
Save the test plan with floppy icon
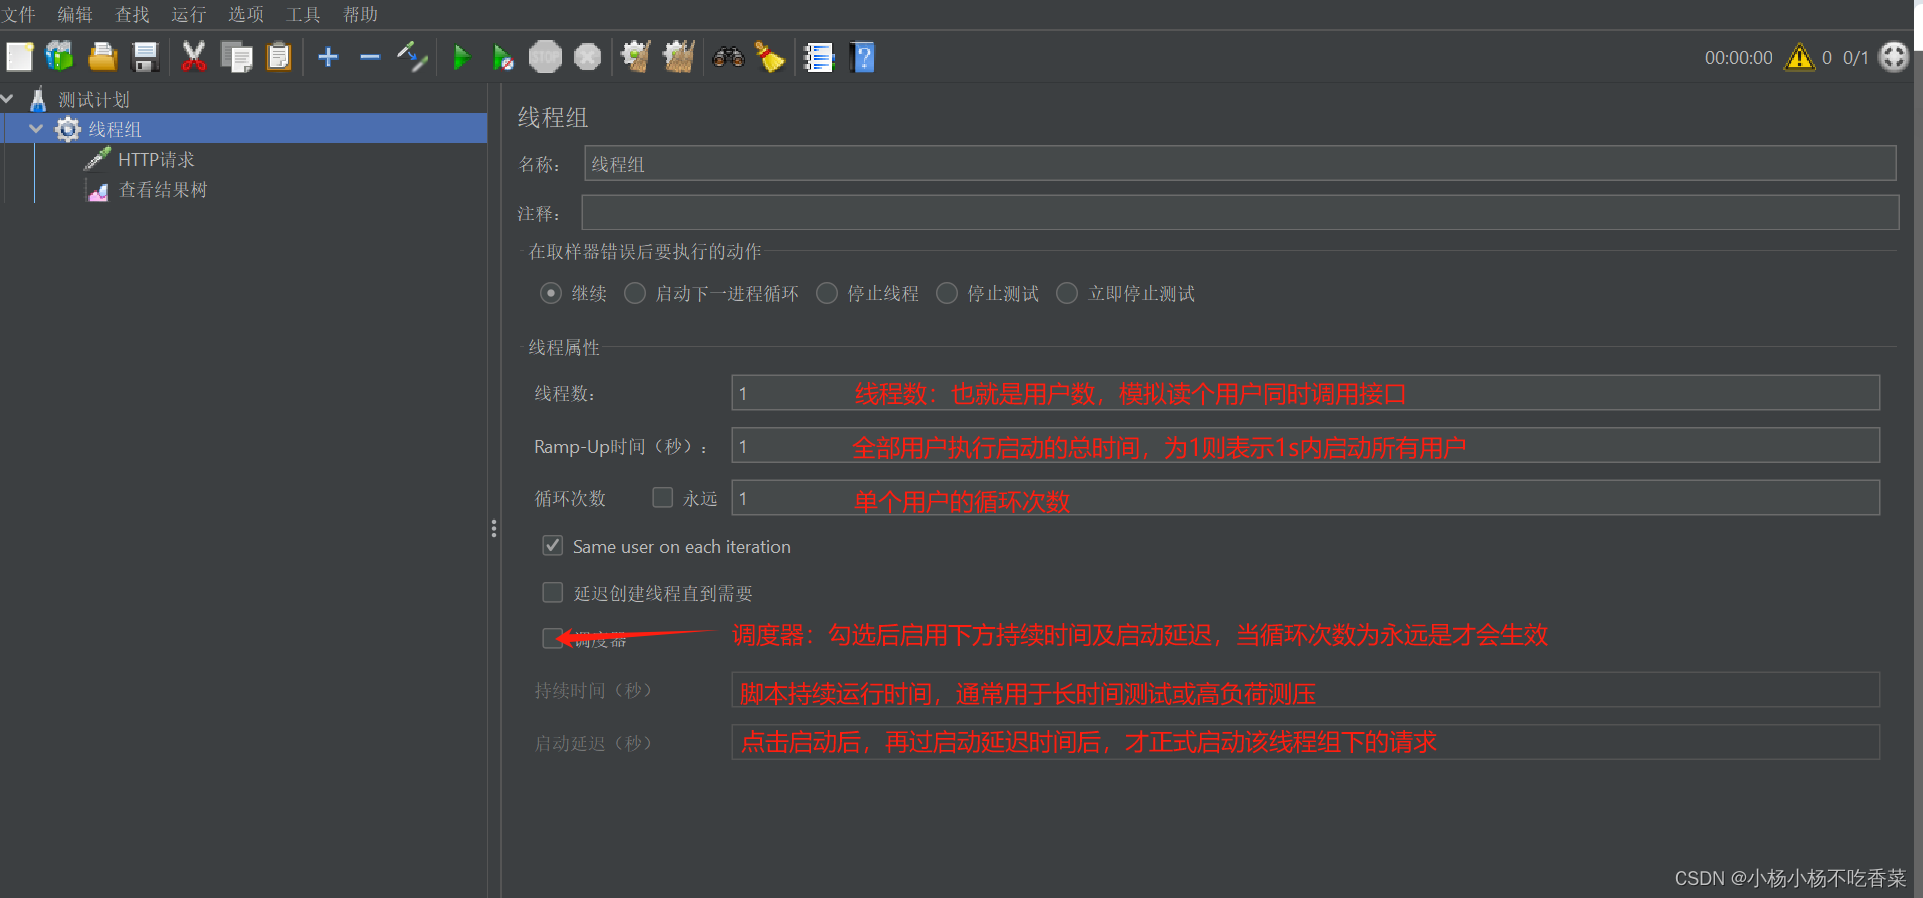145,57
